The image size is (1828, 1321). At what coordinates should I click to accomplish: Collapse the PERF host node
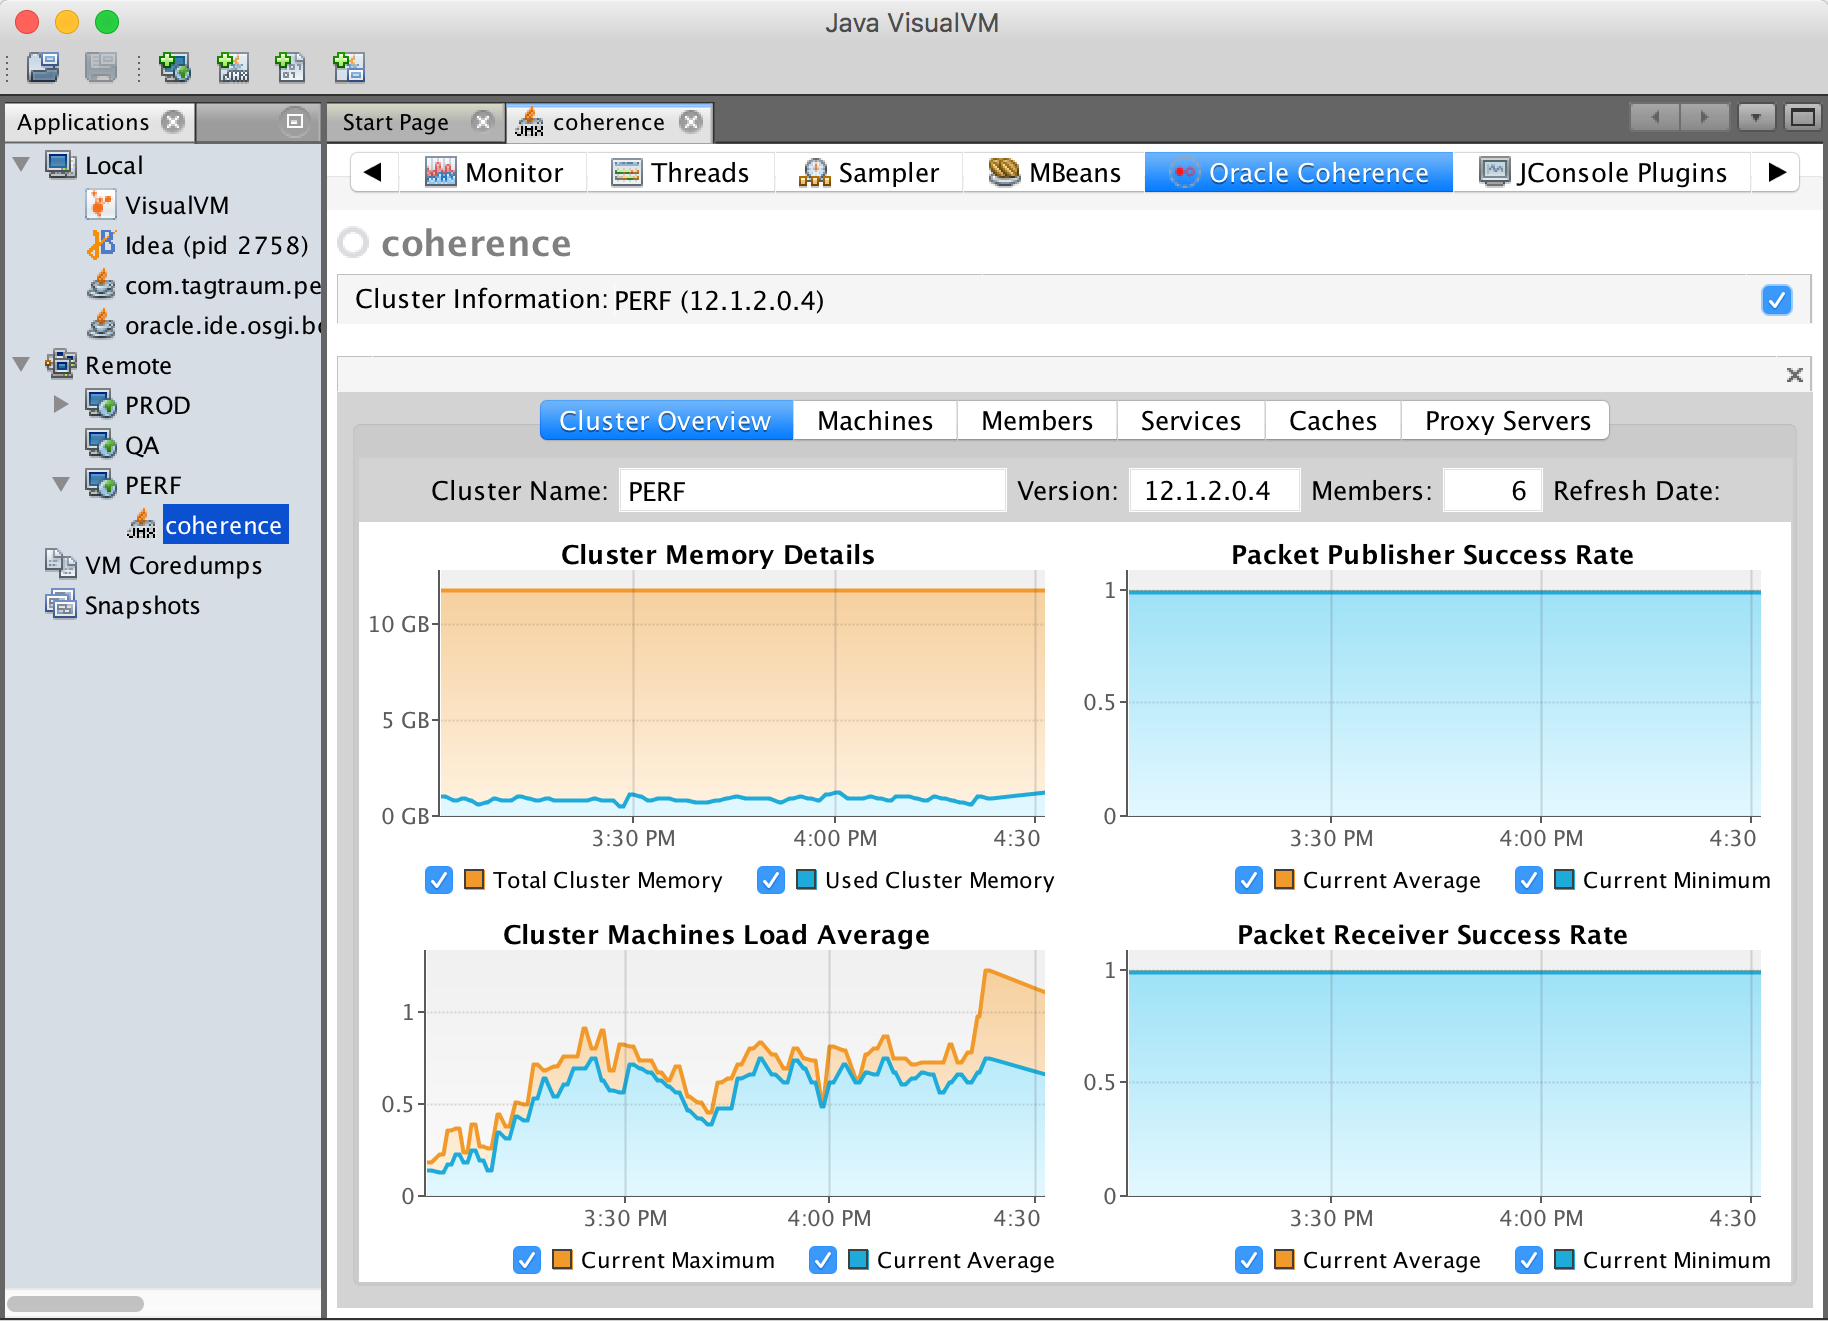coord(61,484)
